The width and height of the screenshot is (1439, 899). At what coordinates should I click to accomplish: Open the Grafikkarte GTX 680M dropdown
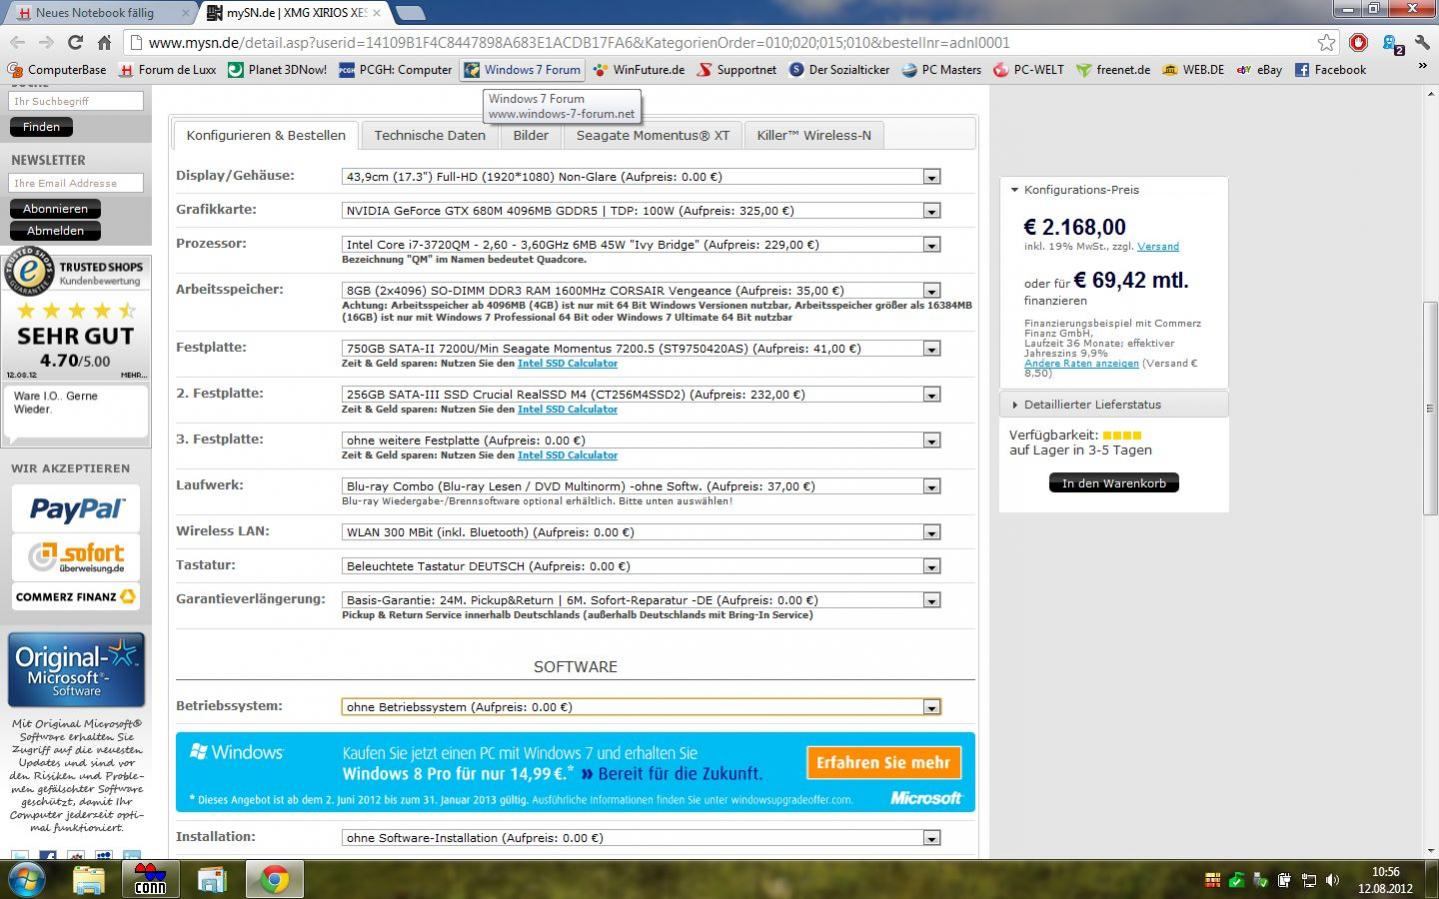coord(641,210)
